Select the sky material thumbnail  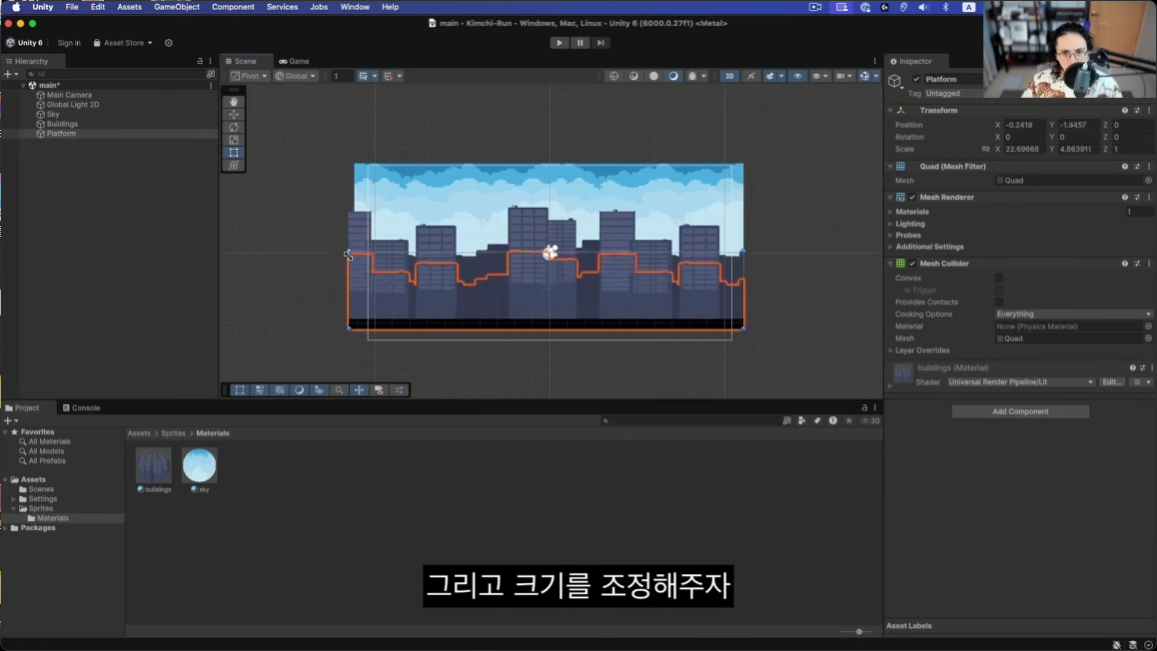pyautogui.click(x=199, y=466)
